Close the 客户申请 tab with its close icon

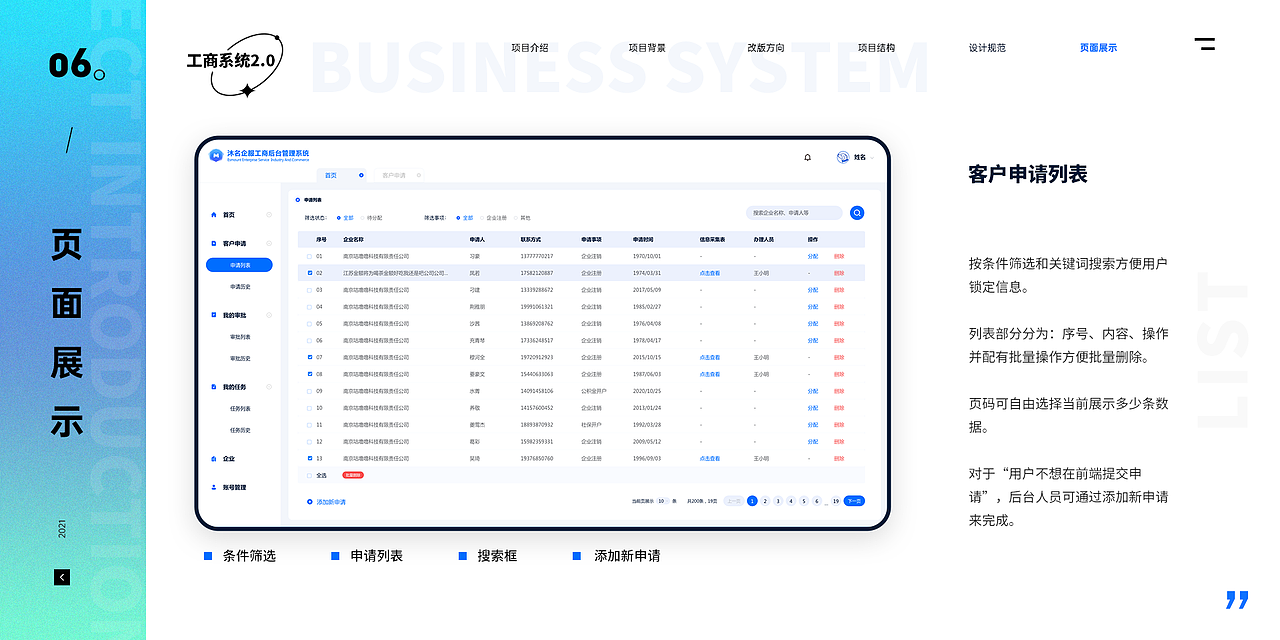click(x=418, y=175)
